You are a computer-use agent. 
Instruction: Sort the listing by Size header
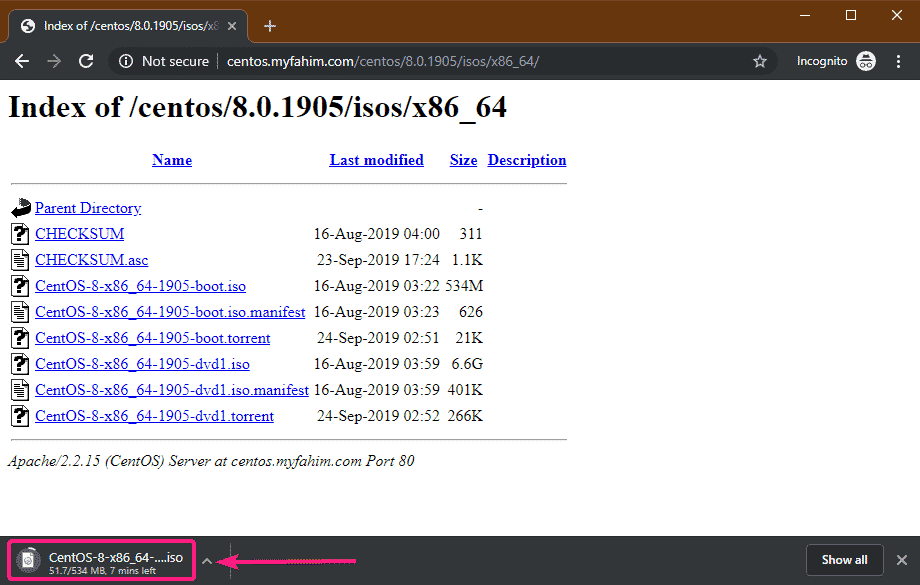click(463, 160)
